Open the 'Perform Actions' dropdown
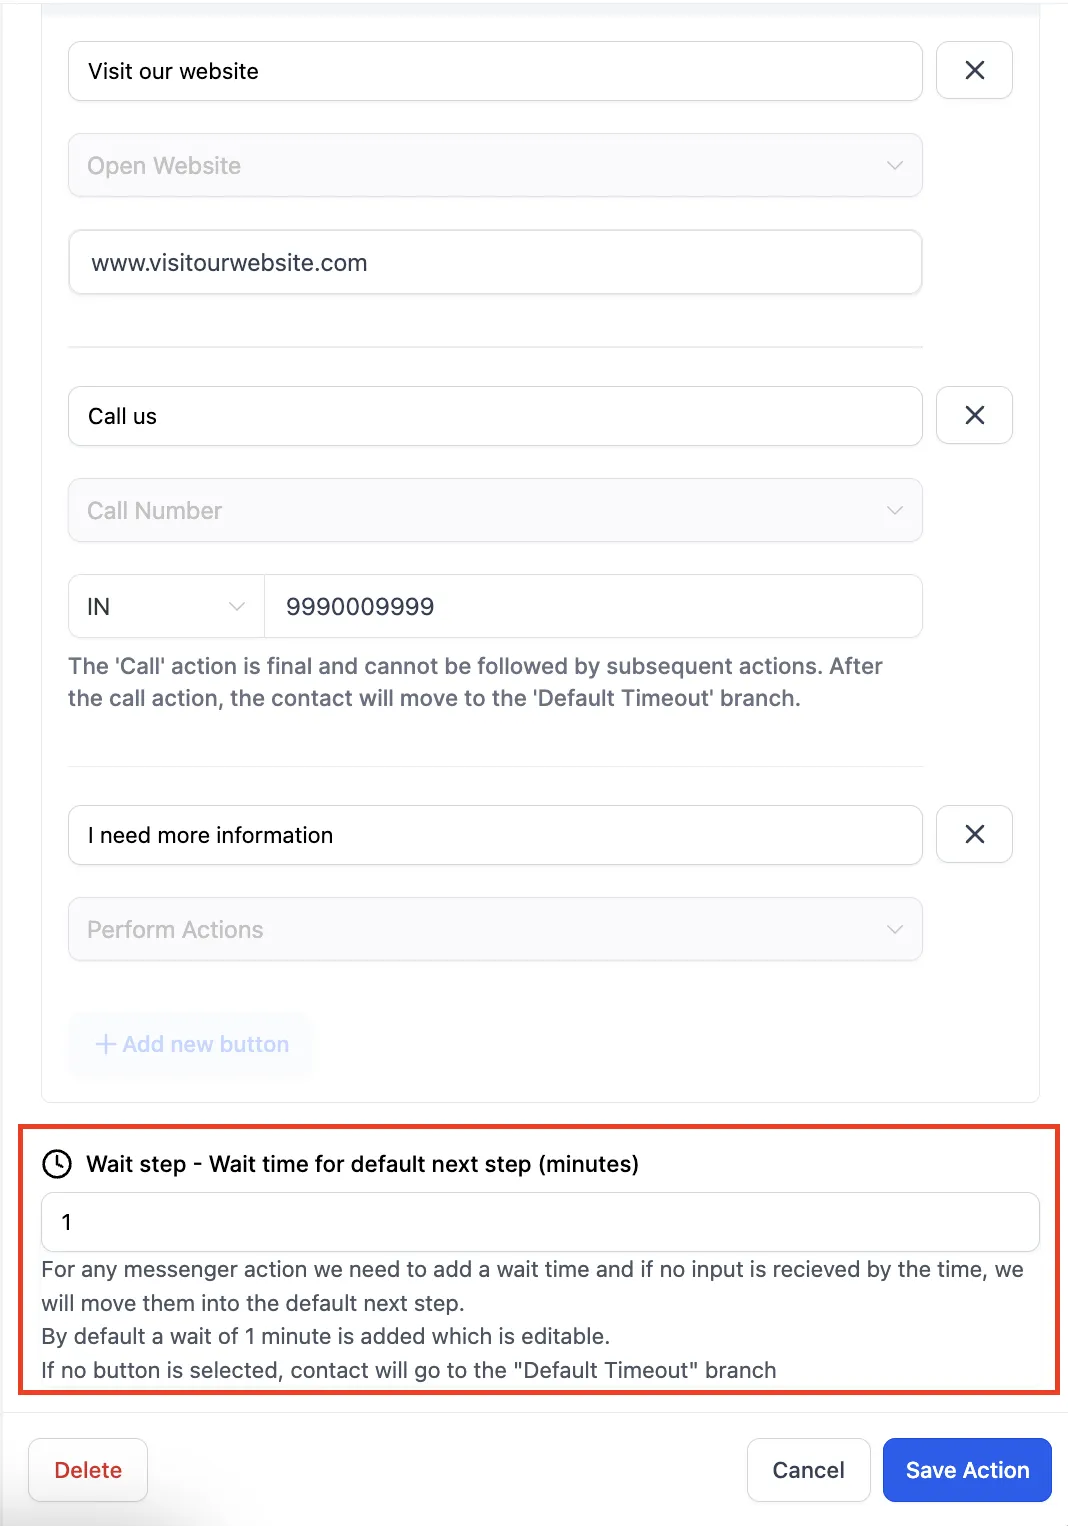This screenshot has height=1526, width=1068. (494, 930)
